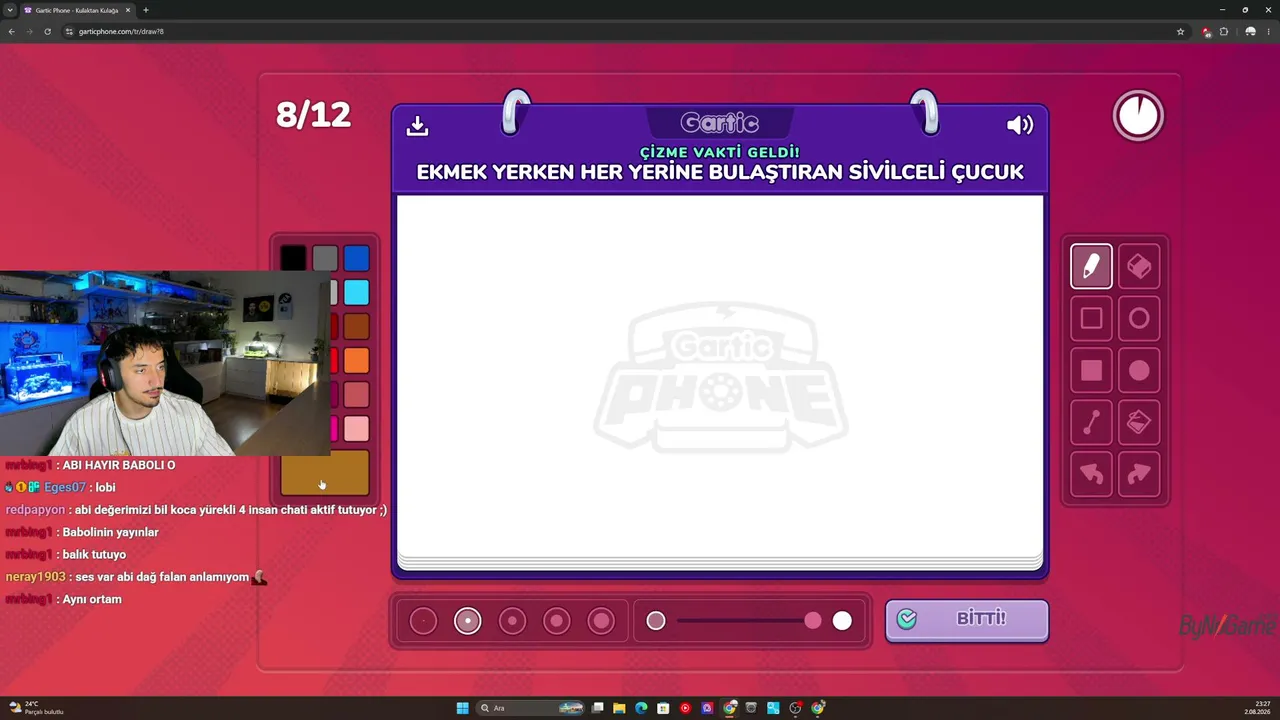
Task: Choose the hollow circle shape tool
Action: click(x=1139, y=319)
